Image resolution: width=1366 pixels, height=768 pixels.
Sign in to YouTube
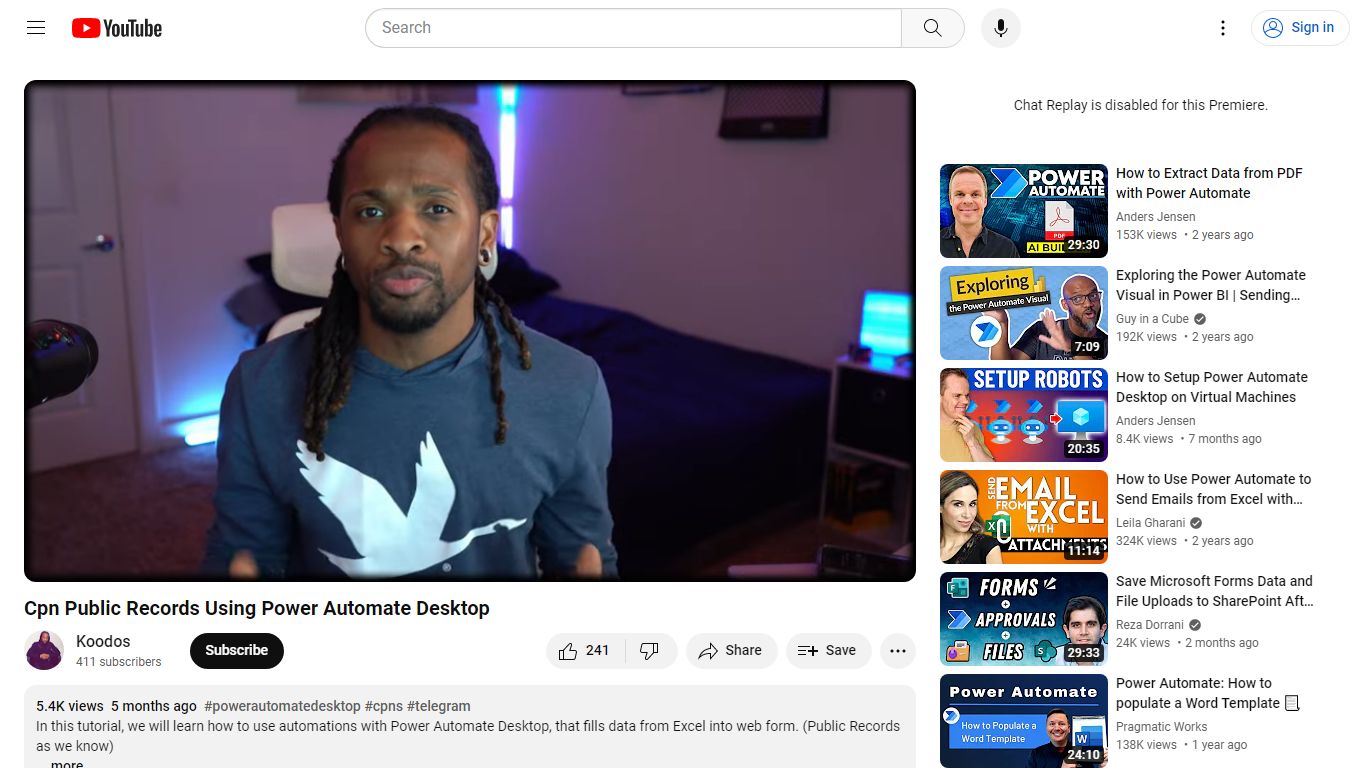[x=1299, y=28]
